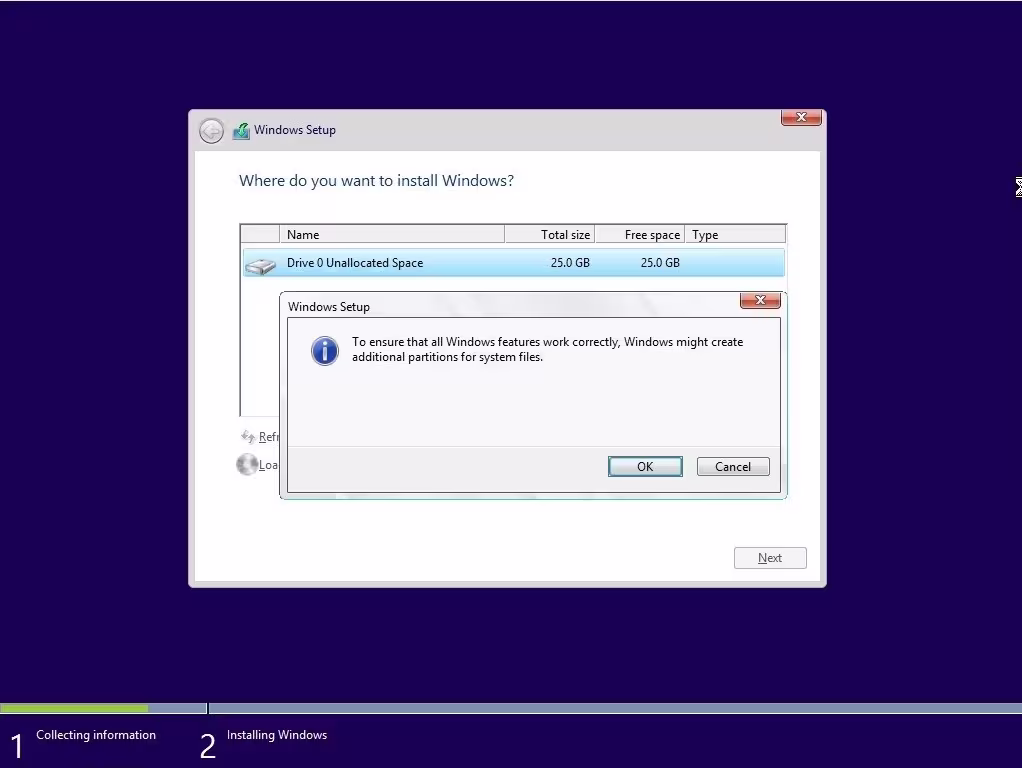1022x768 pixels.
Task: Click the heading Where do you want to install Windows
Action: pos(376,181)
